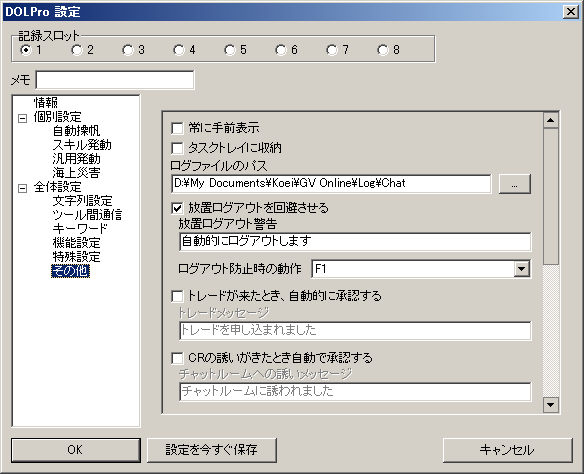Screen dimensions: 584x474
Task: Select record slot 8 radio button
Action: click(x=383, y=50)
